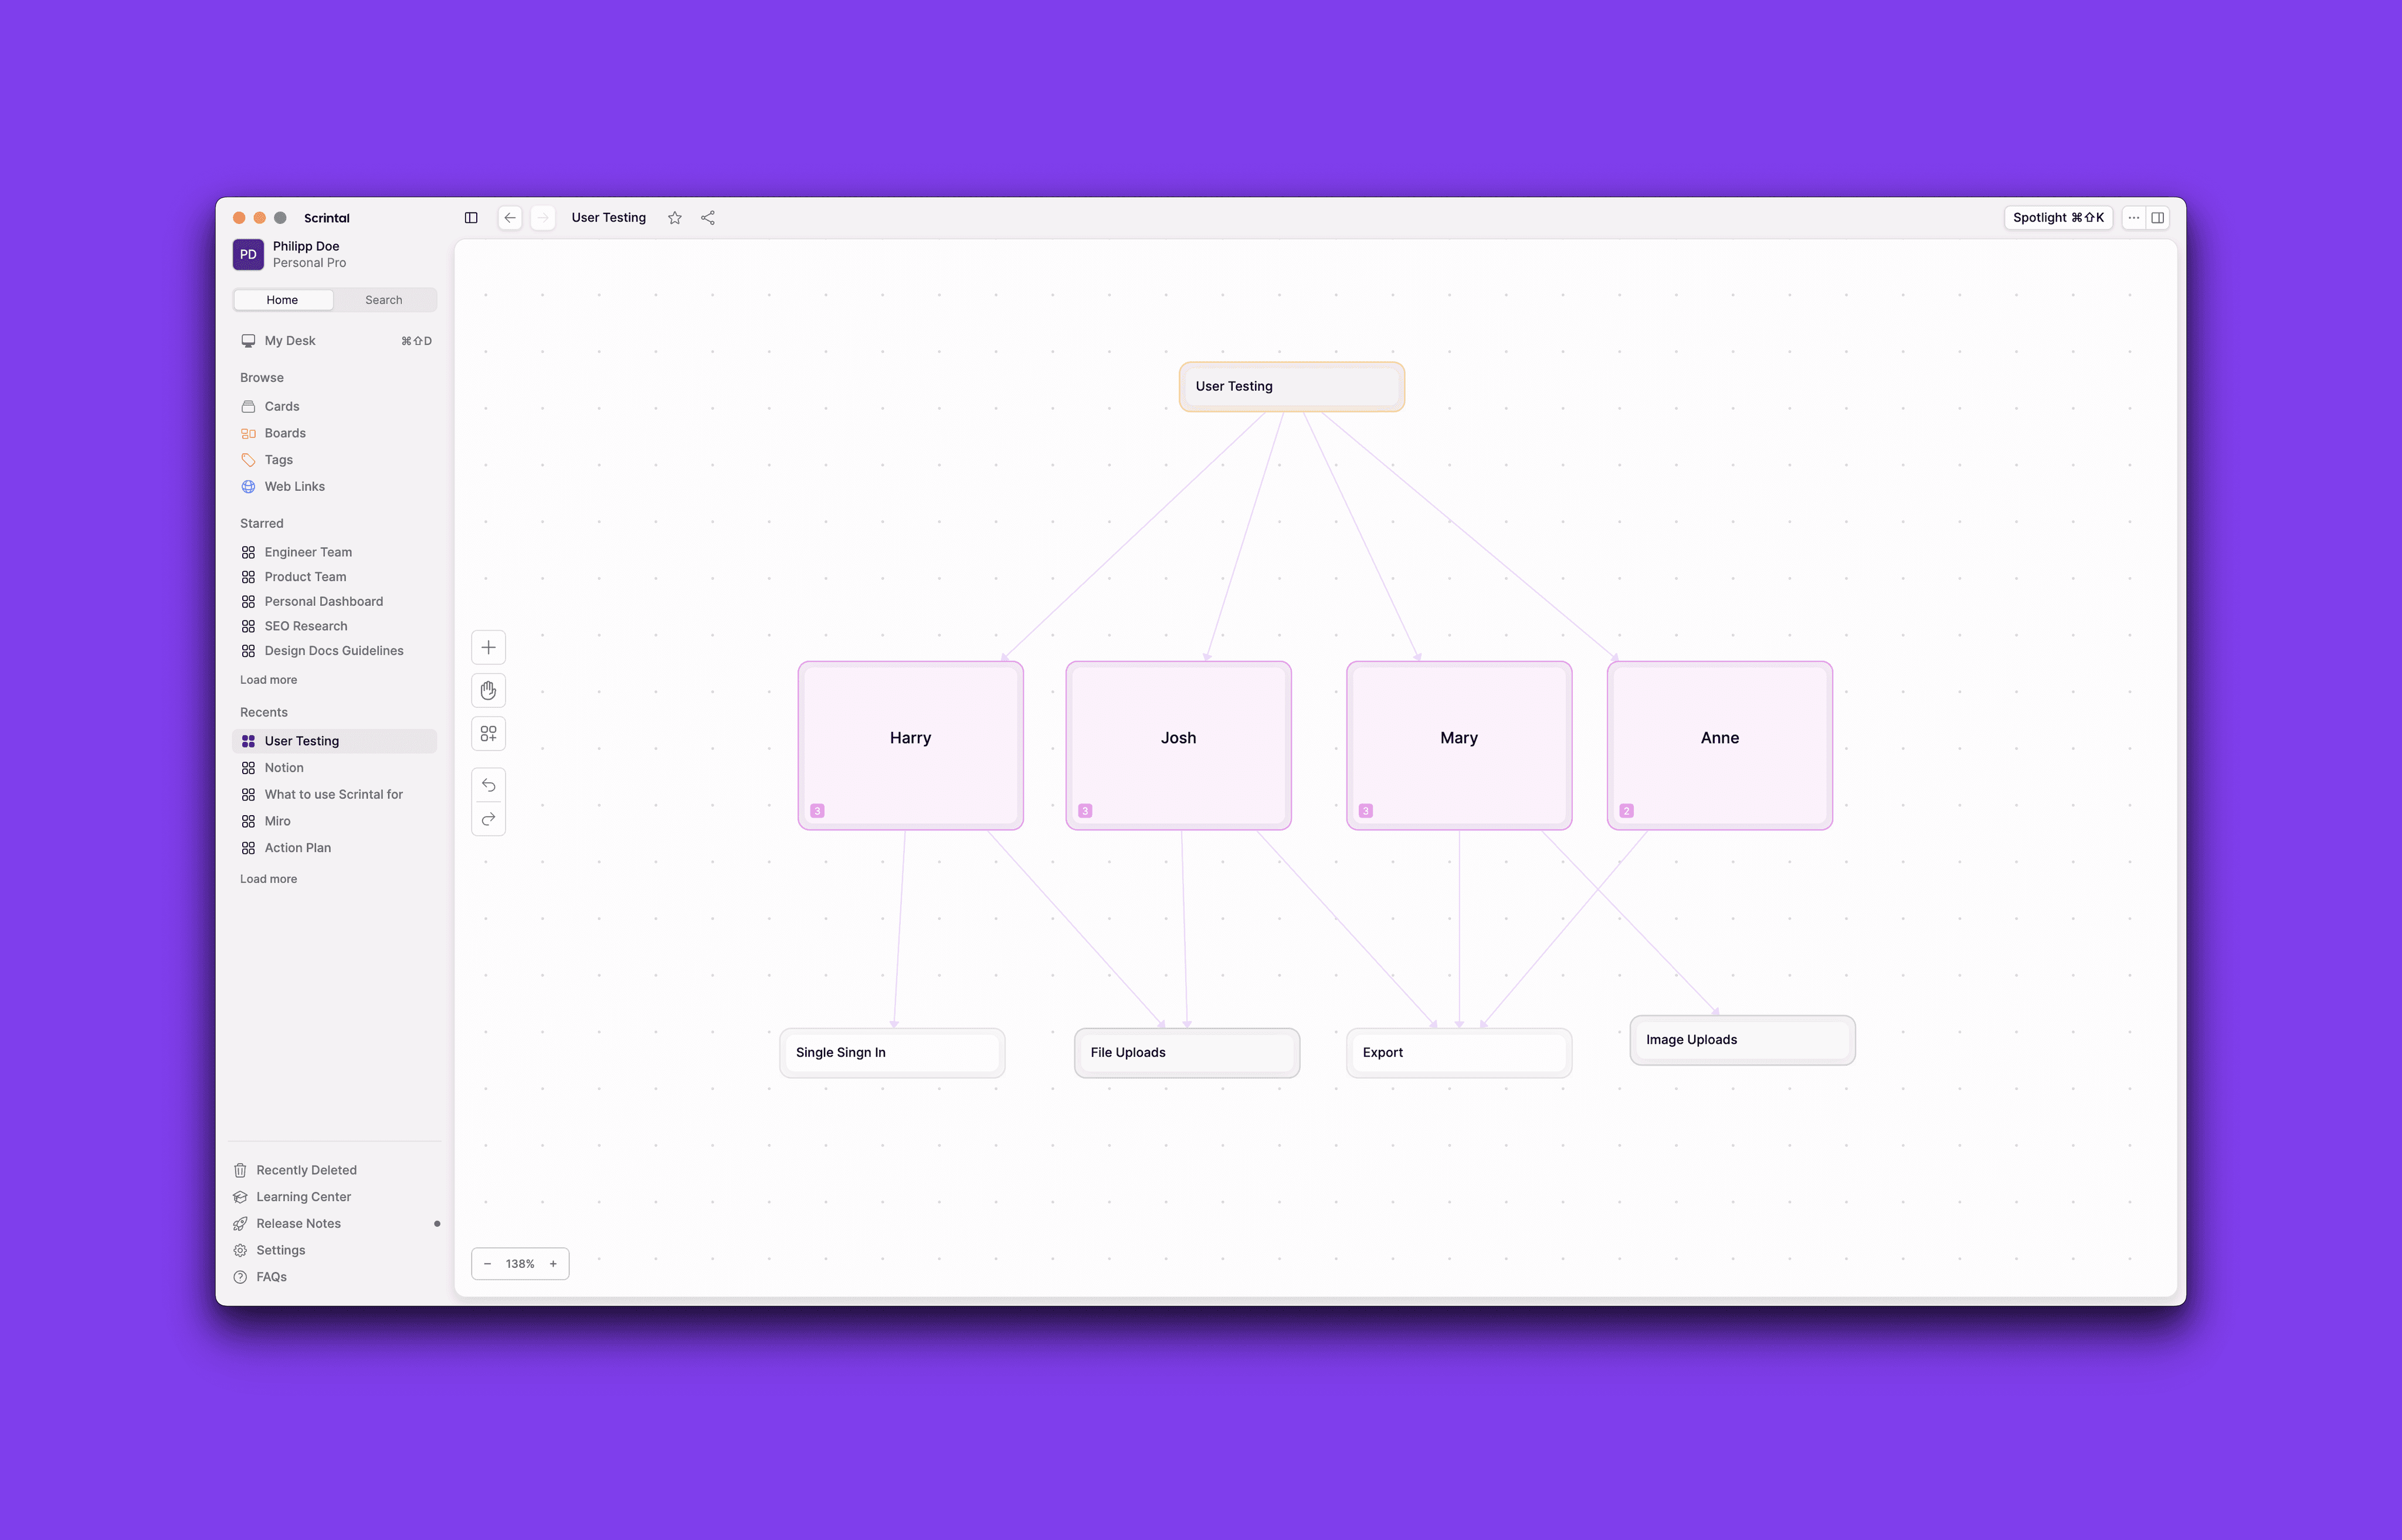Expand Harry card's 3 nested items badge
This screenshot has width=2402, height=1540.
[x=817, y=811]
